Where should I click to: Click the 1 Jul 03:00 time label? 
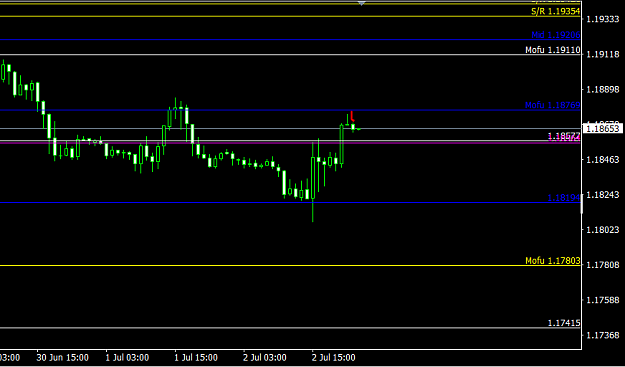tap(128, 357)
